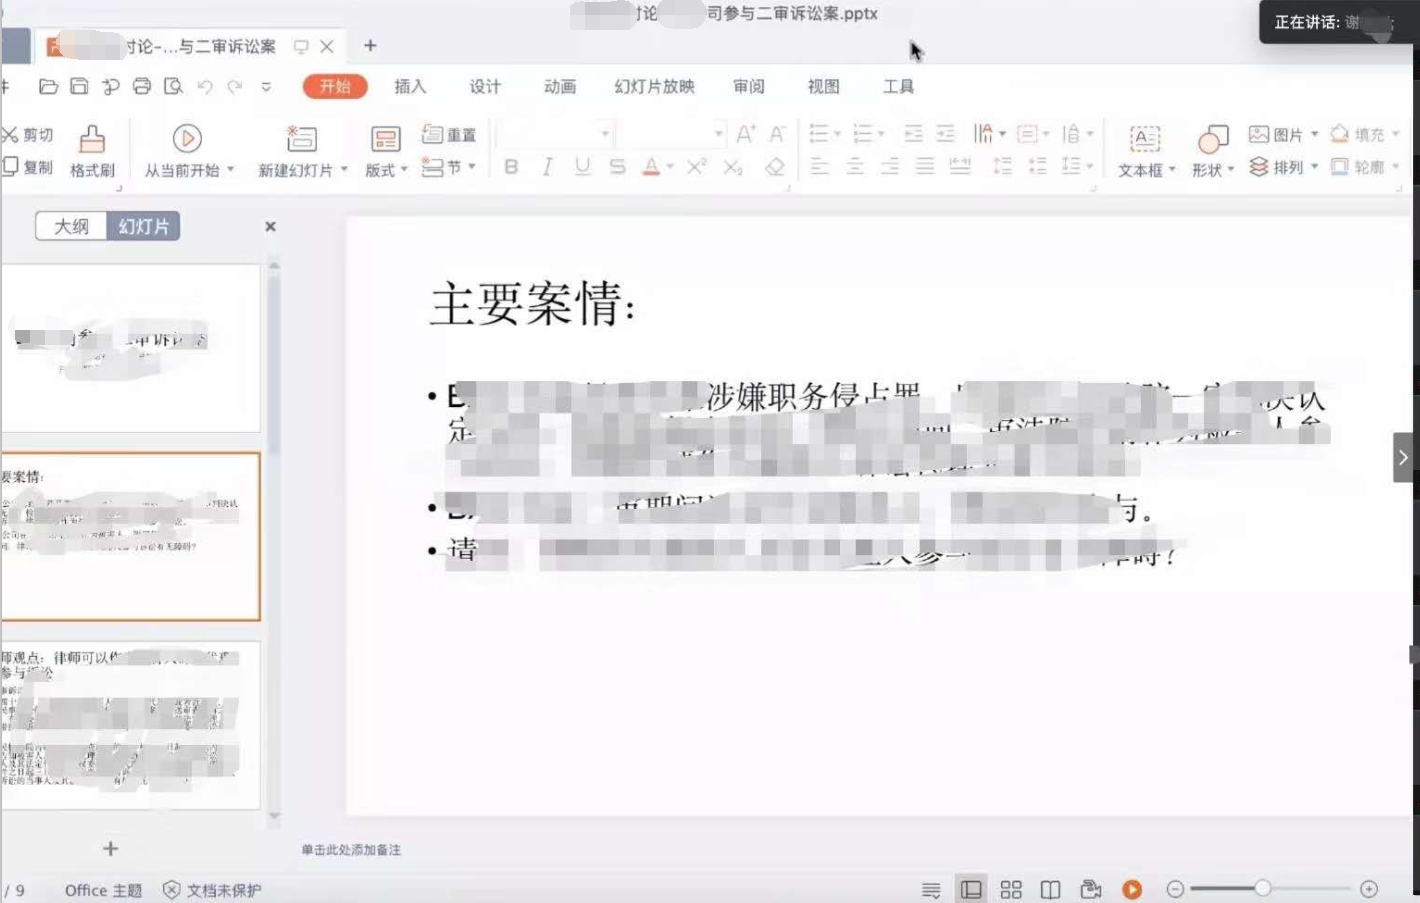Screen dimensions: 1420x903
Task: Copy selection with 复制
Action: (x=28, y=167)
